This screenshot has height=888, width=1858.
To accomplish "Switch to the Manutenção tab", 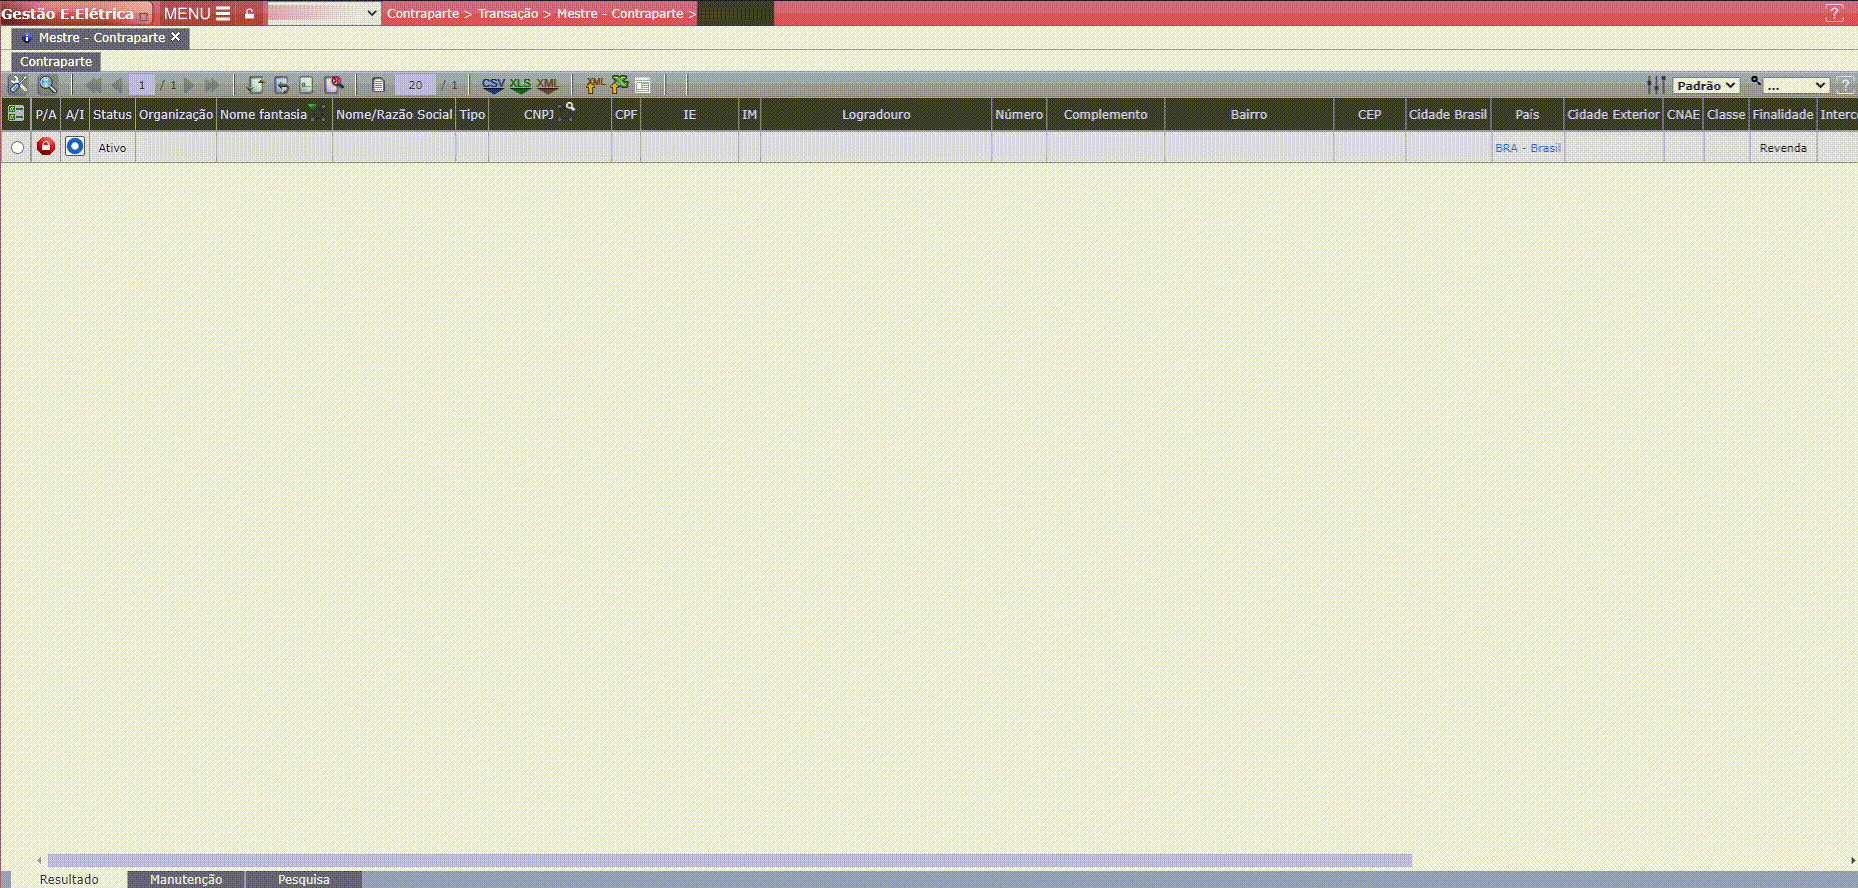I will click(x=186, y=879).
